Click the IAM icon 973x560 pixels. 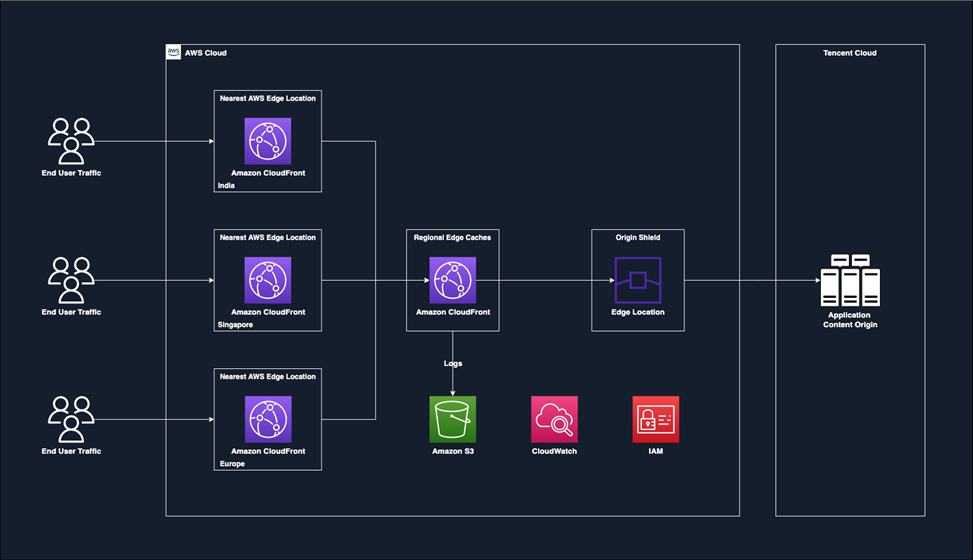point(655,419)
